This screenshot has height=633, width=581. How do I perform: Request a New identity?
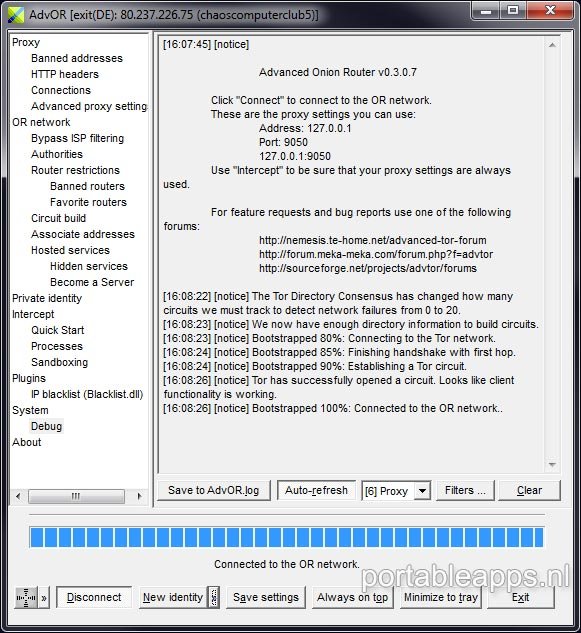pos(173,597)
